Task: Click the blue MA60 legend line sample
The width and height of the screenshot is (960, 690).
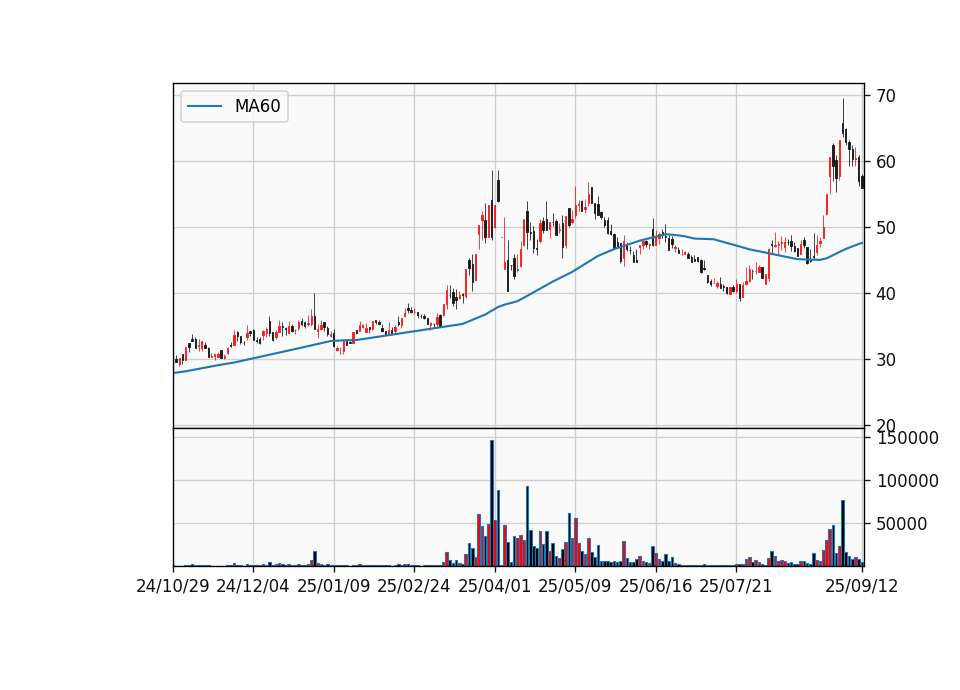Action: coord(204,106)
